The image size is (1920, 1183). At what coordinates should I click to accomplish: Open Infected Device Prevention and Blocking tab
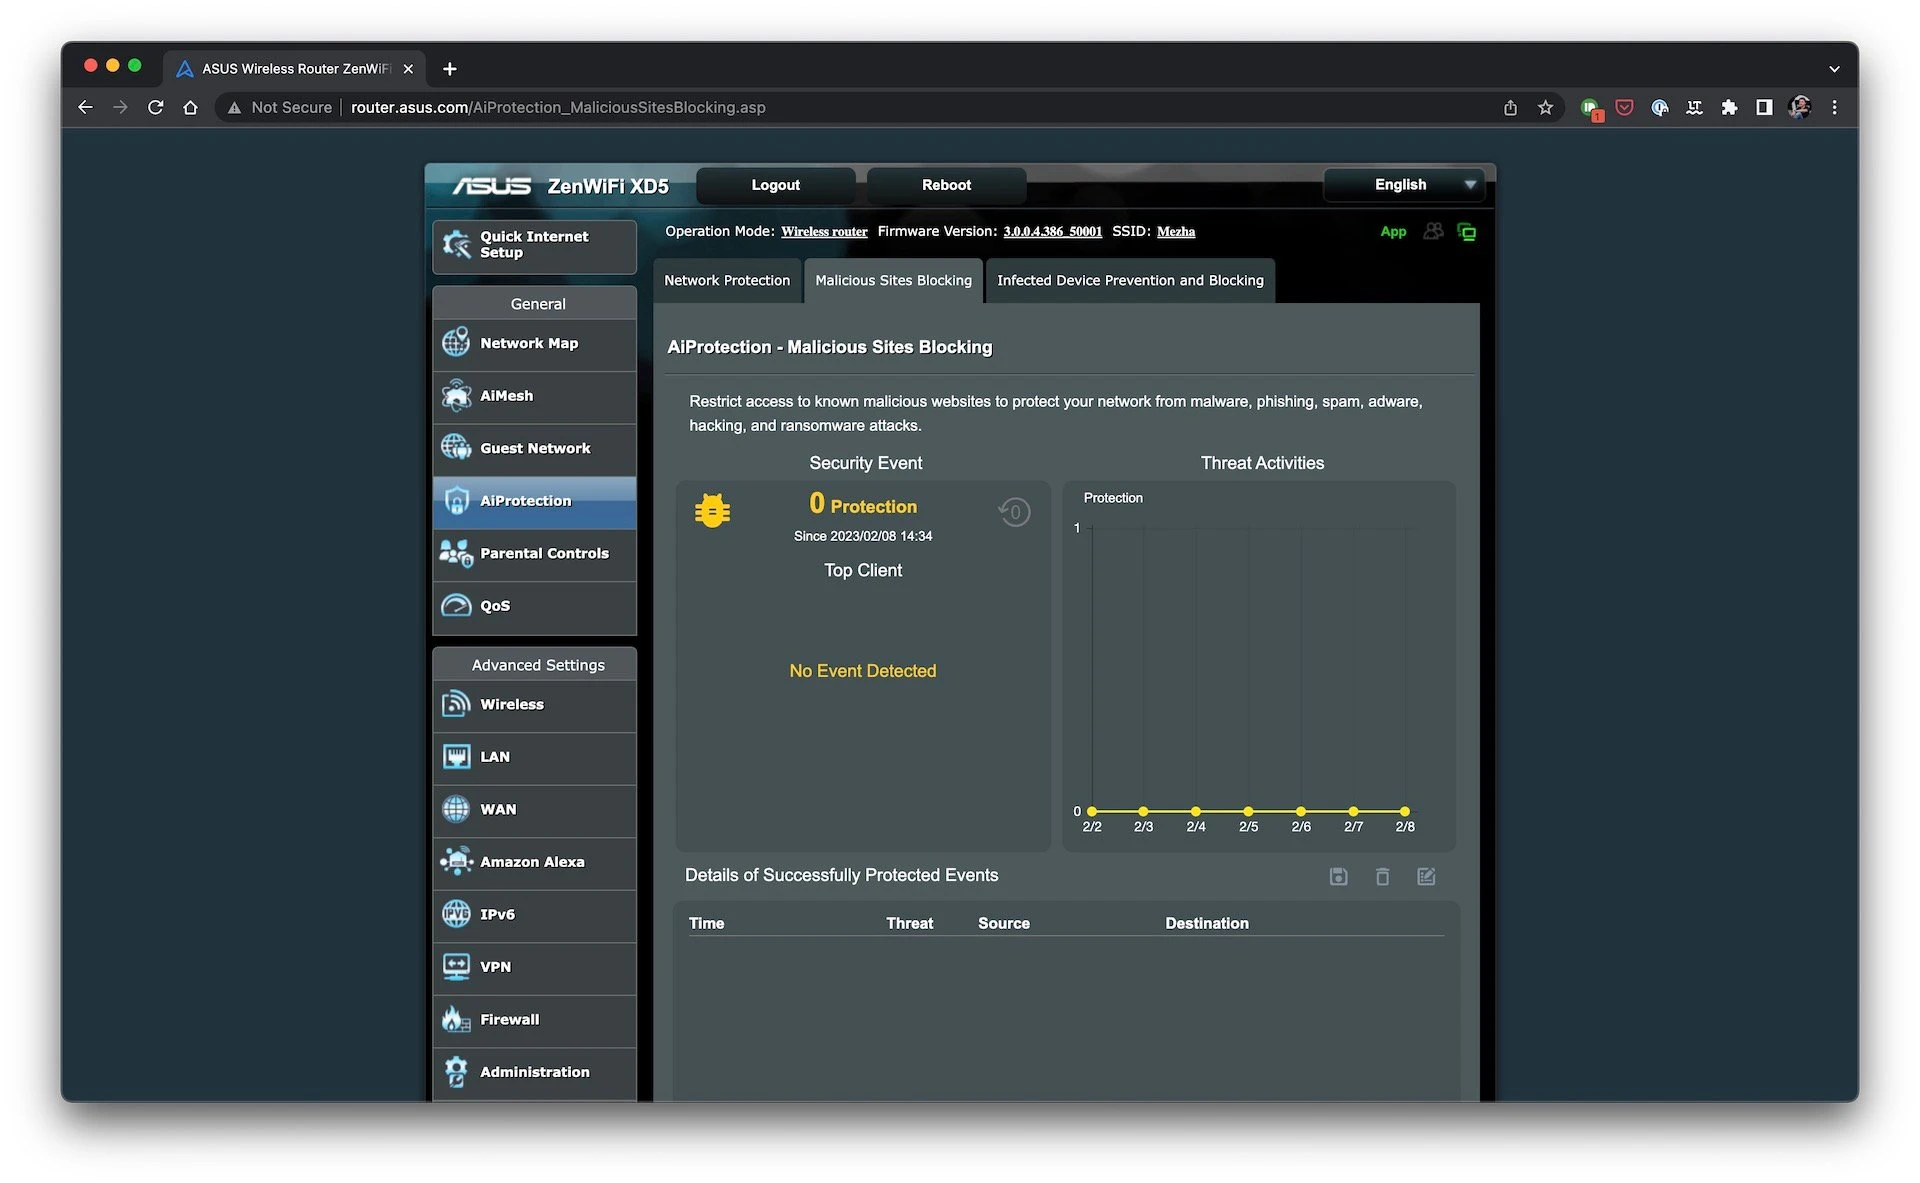pyautogui.click(x=1130, y=280)
